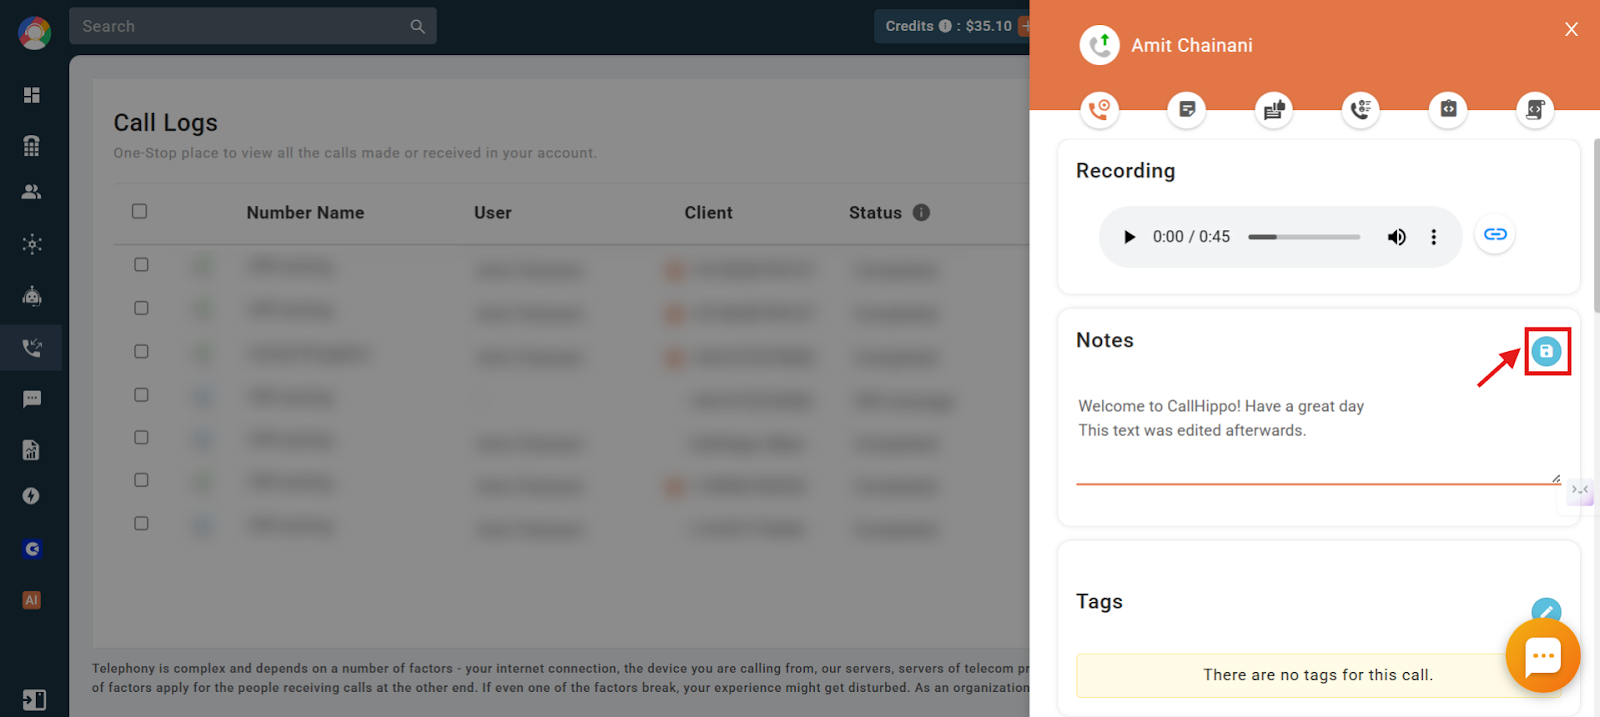Open the feedback thumbs-up icon in panel header
1600x717 pixels.
(x=1274, y=109)
